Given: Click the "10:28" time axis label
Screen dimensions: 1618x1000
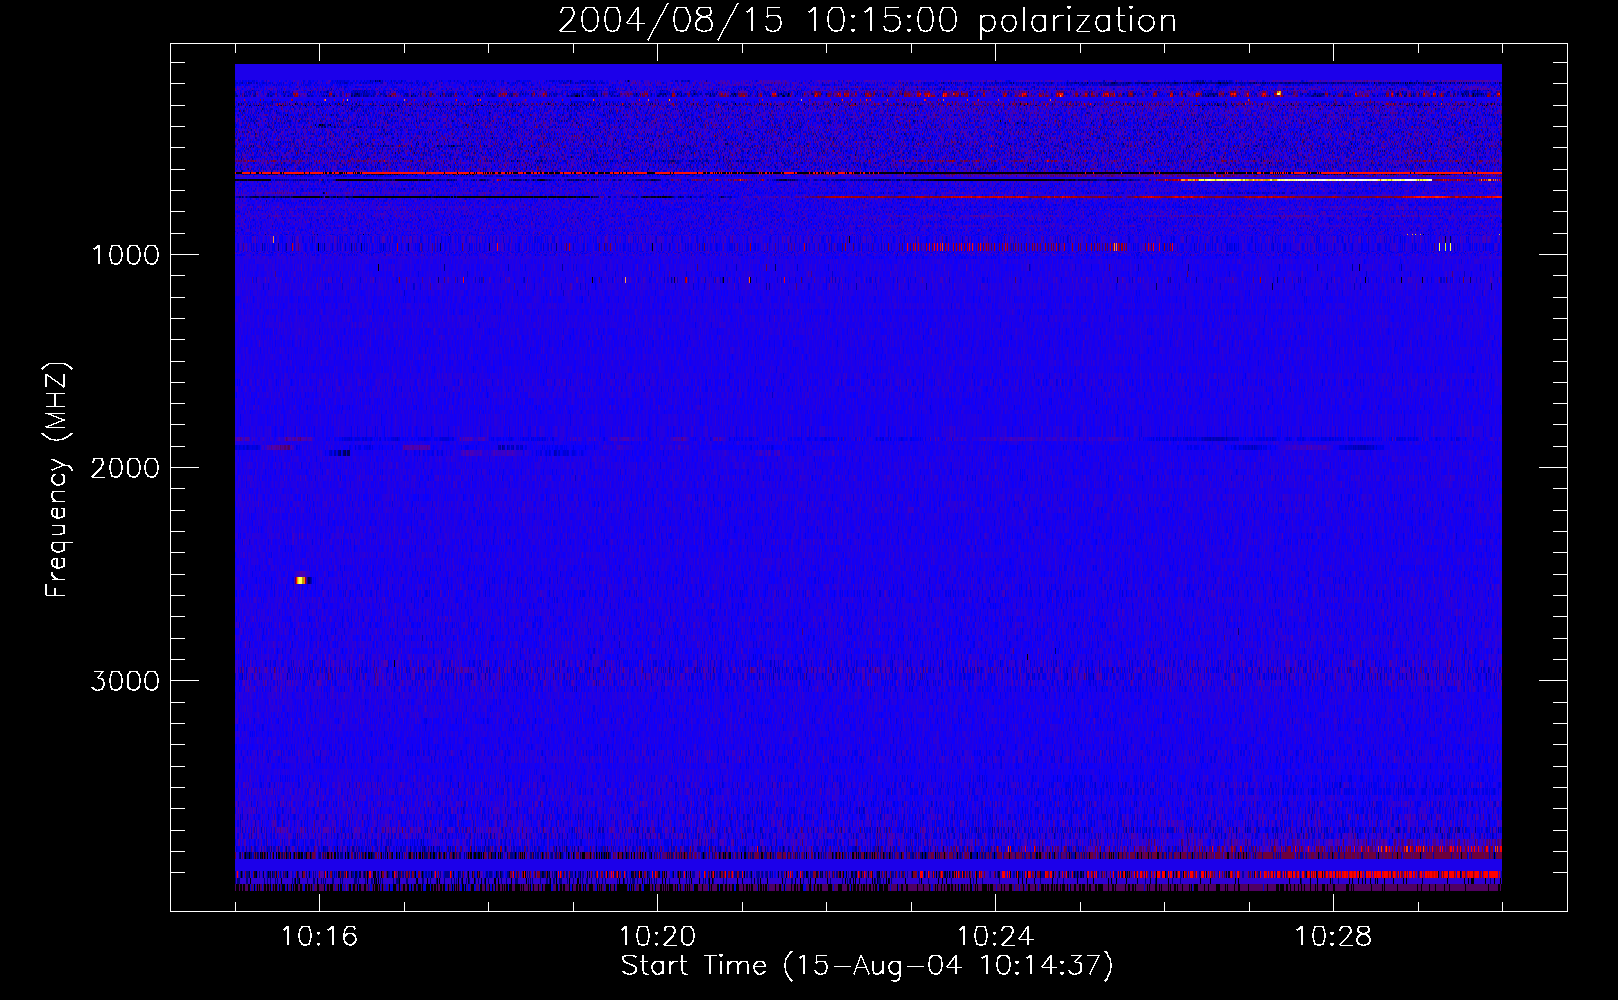Looking at the screenshot, I should click(x=1333, y=937).
